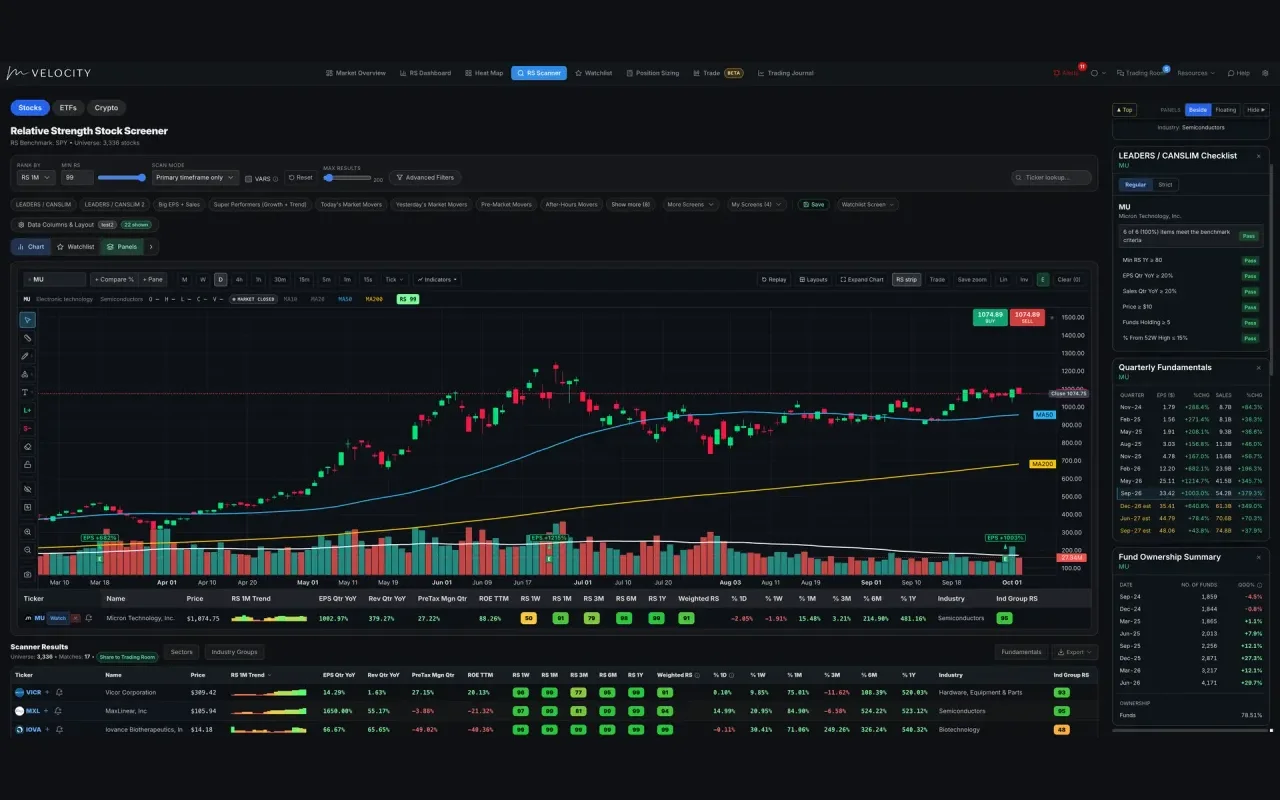Switch to the Crypto tab

coord(106,108)
